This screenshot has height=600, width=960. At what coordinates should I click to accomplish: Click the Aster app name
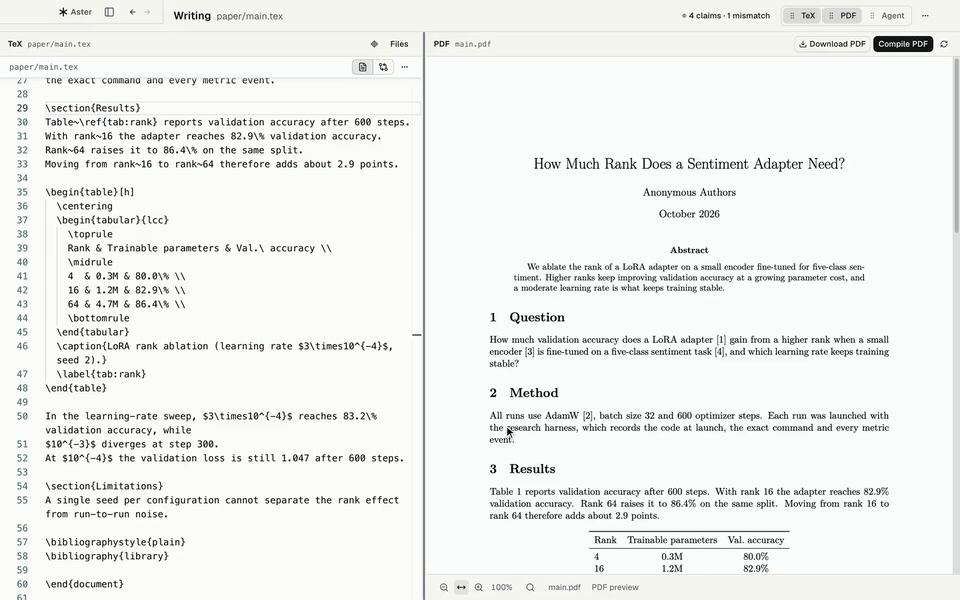(81, 12)
